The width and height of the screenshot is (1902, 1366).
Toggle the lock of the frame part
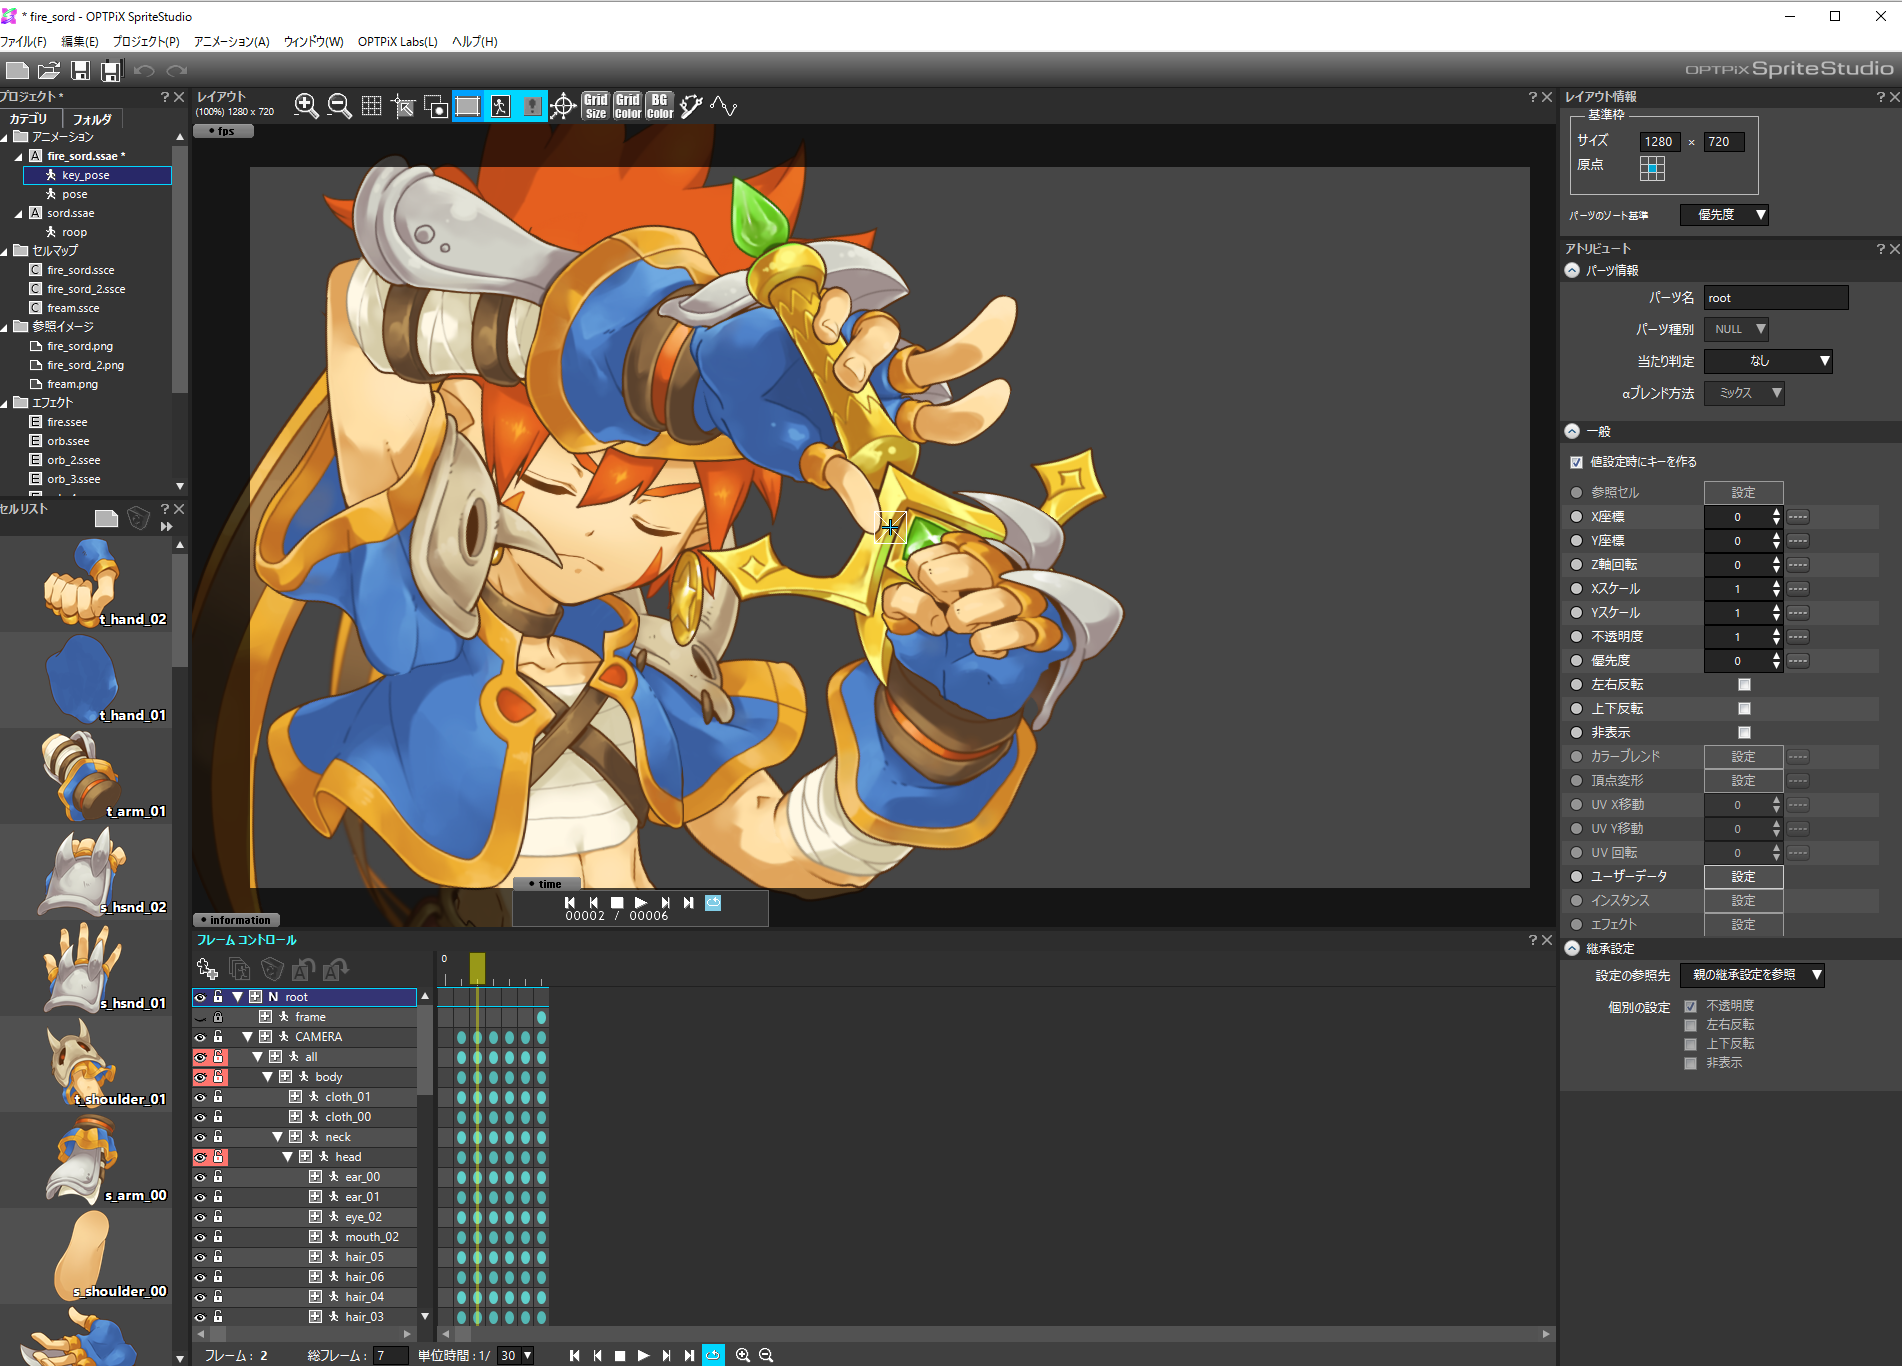coord(218,1017)
